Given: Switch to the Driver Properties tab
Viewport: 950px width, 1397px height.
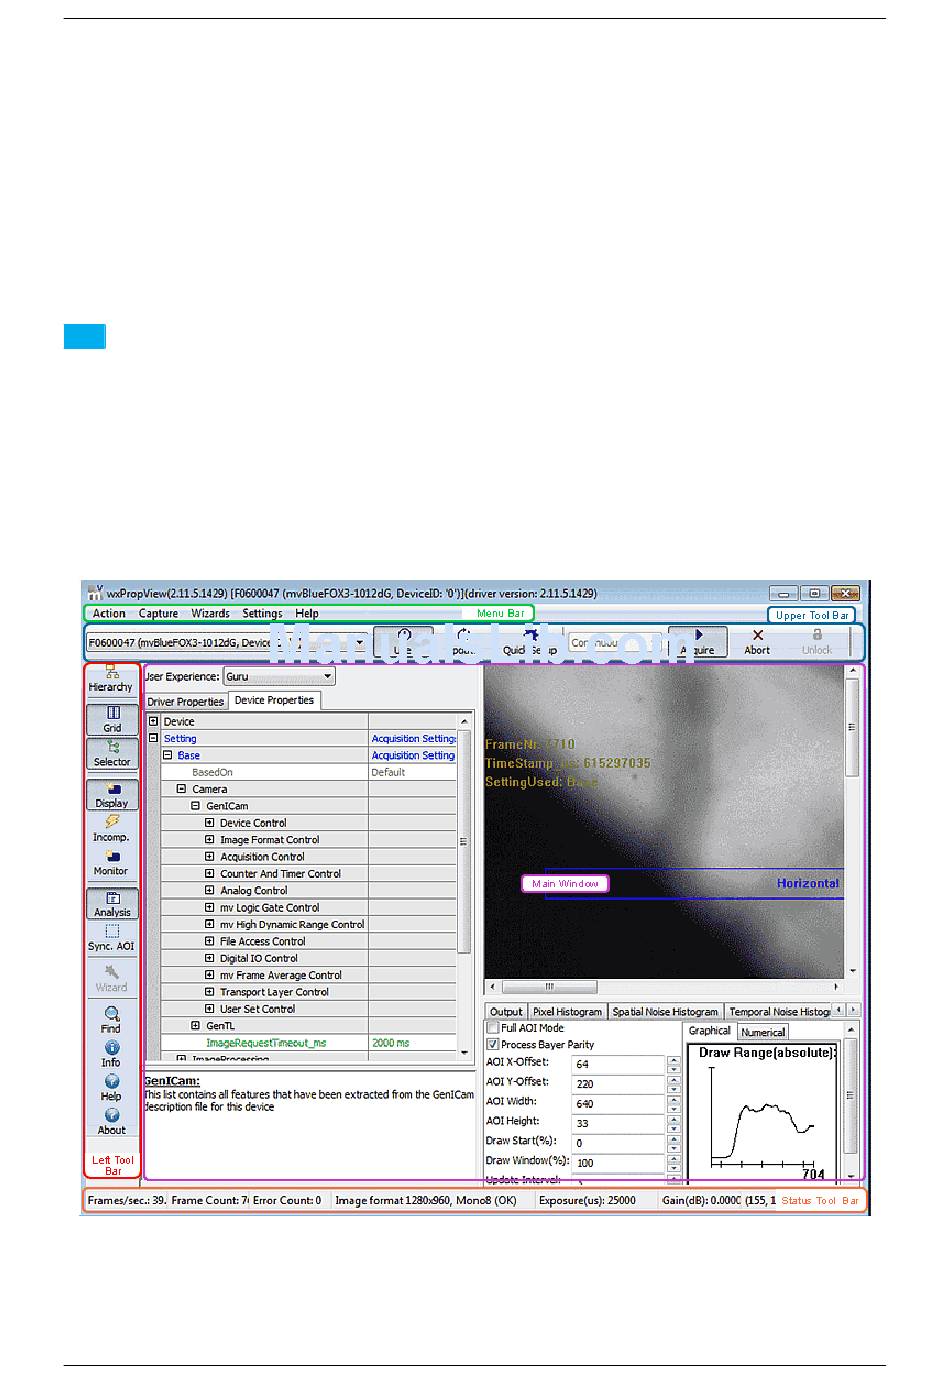Looking at the screenshot, I should 186,702.
